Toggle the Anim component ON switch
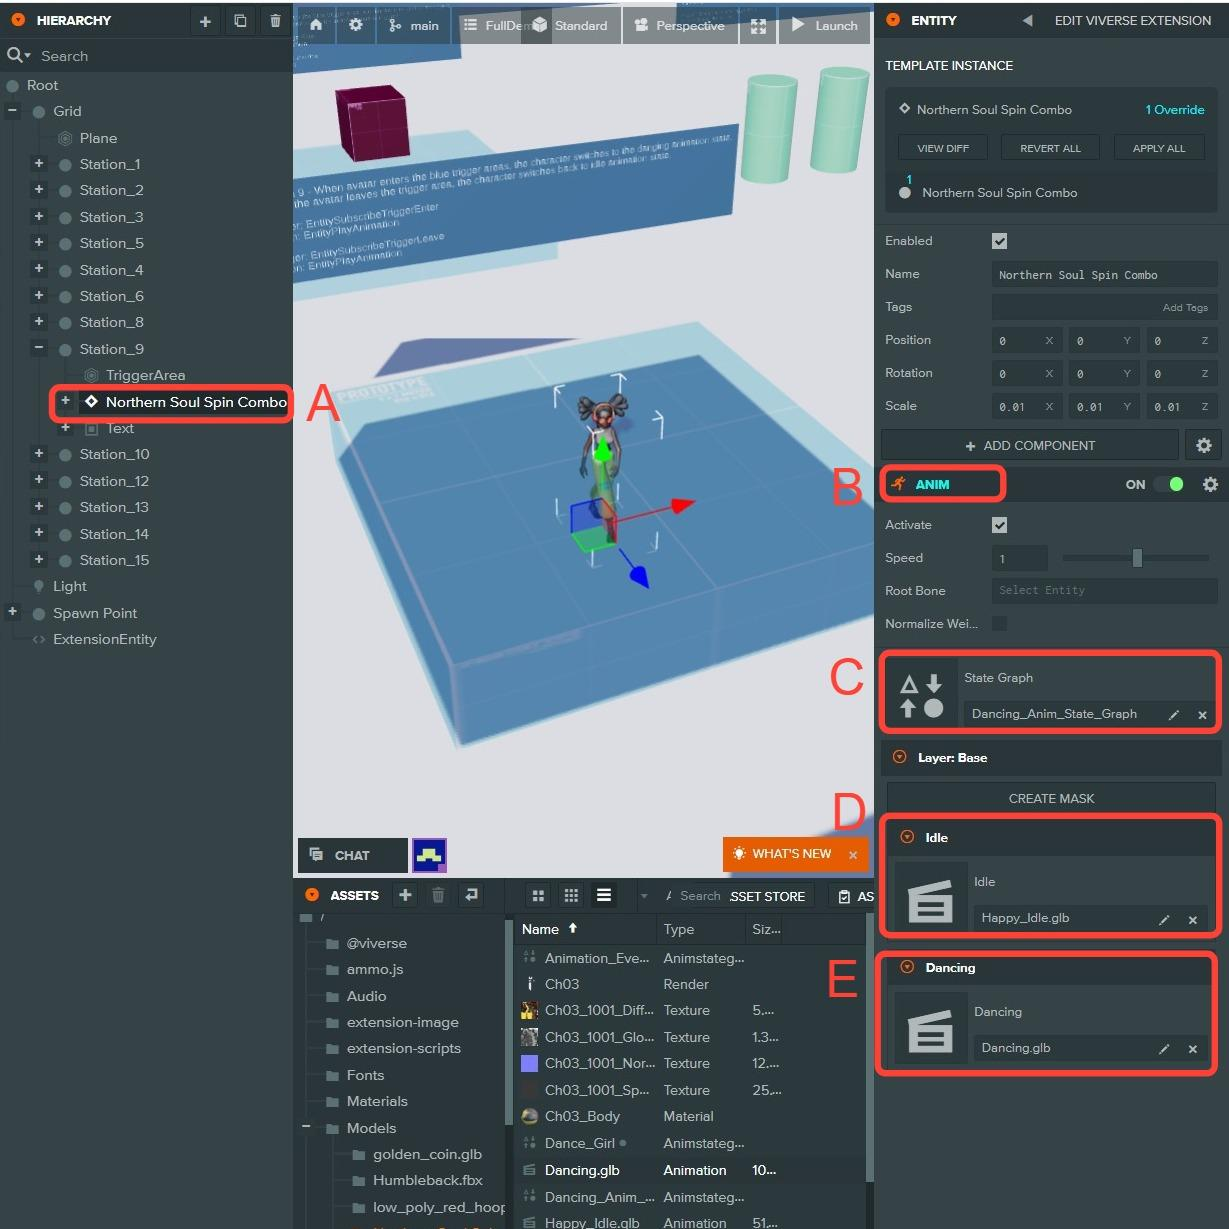 (1168, 484)
